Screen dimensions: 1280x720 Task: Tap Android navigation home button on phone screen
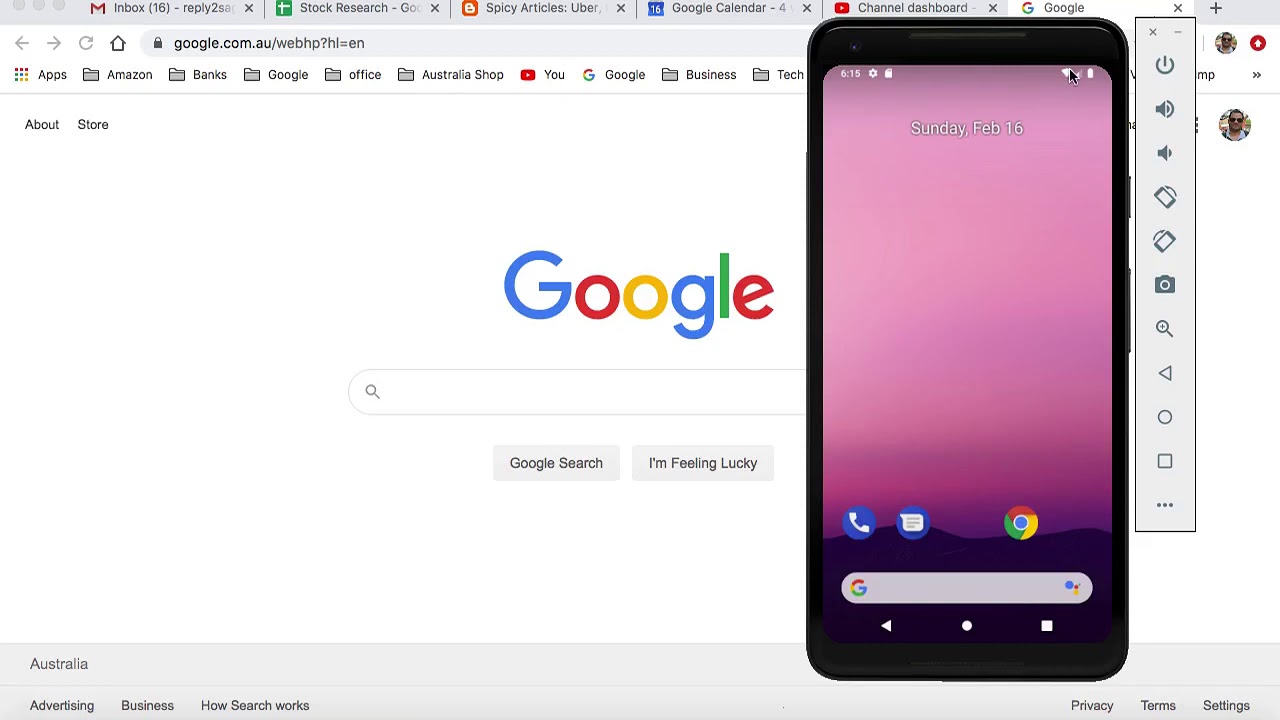point(967,626)
